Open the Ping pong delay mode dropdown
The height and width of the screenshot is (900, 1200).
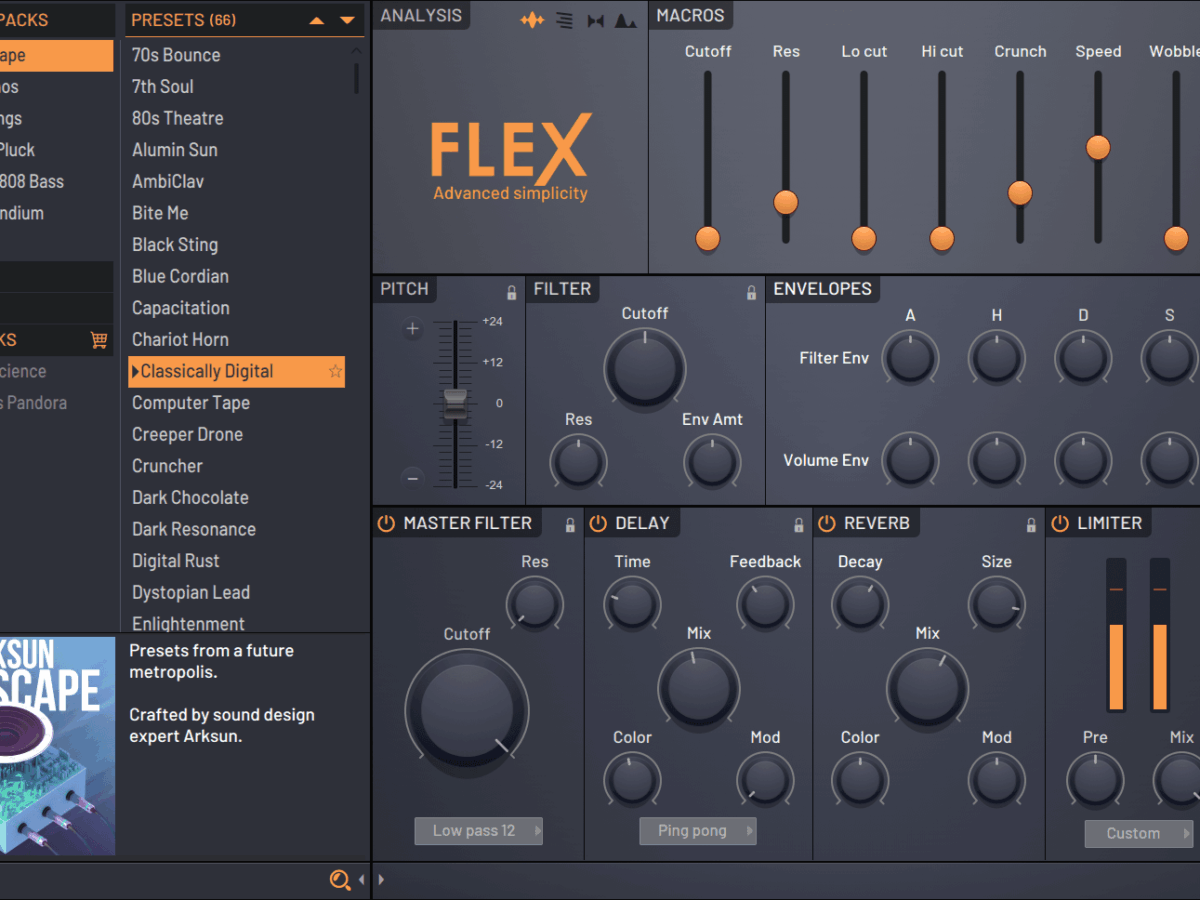tap(697, 831)
